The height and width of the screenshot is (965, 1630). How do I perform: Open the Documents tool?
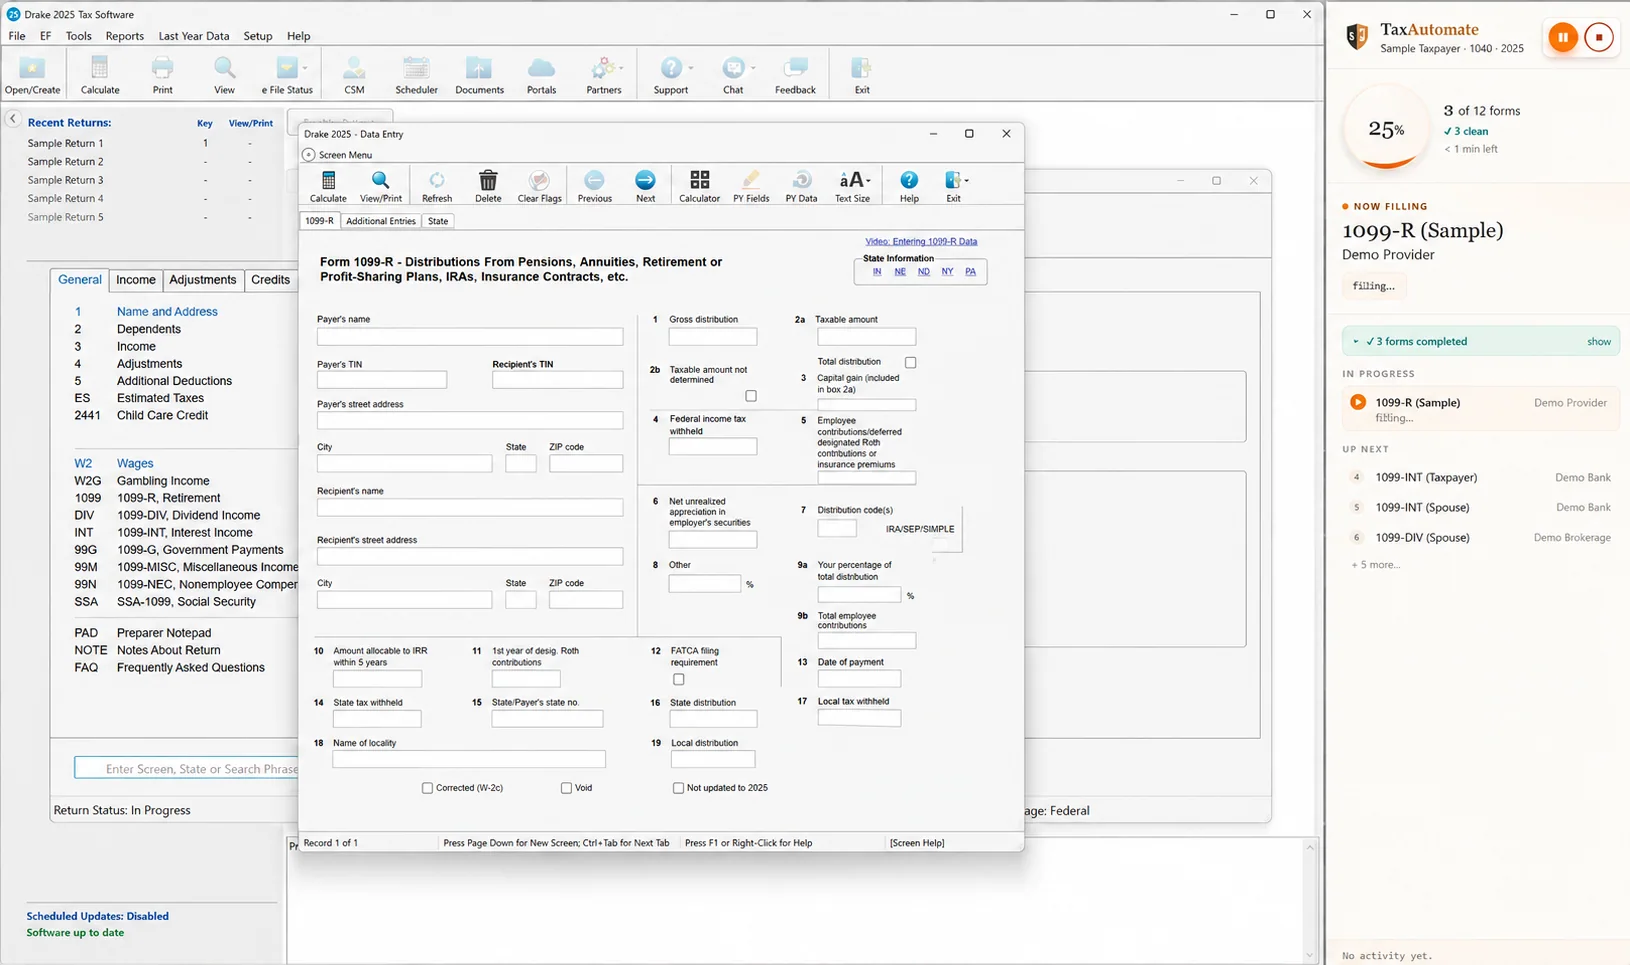tap(479, 75)
